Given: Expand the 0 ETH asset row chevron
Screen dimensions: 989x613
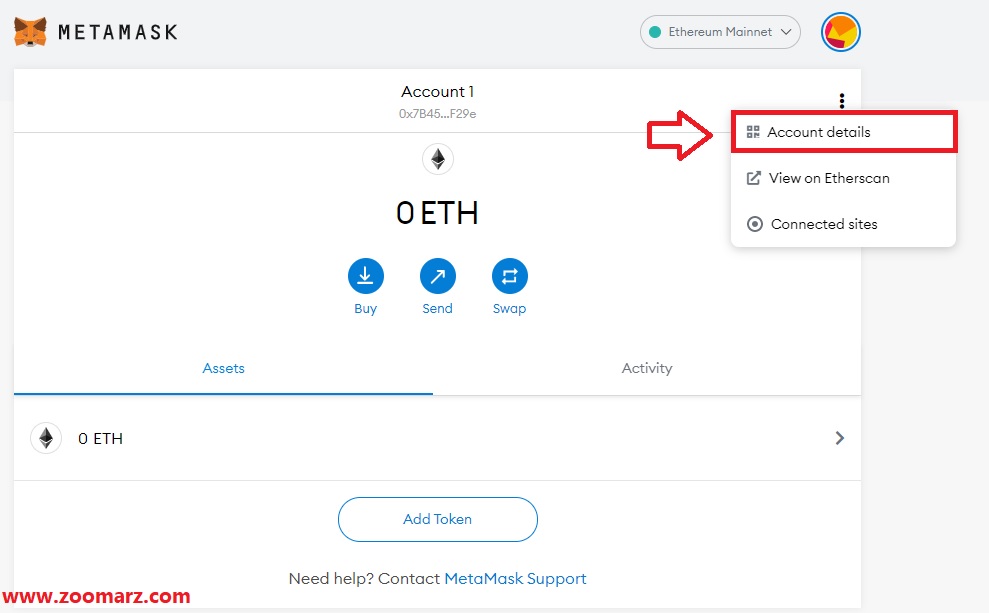Looking at the screenshot, I should coord(840,438).
